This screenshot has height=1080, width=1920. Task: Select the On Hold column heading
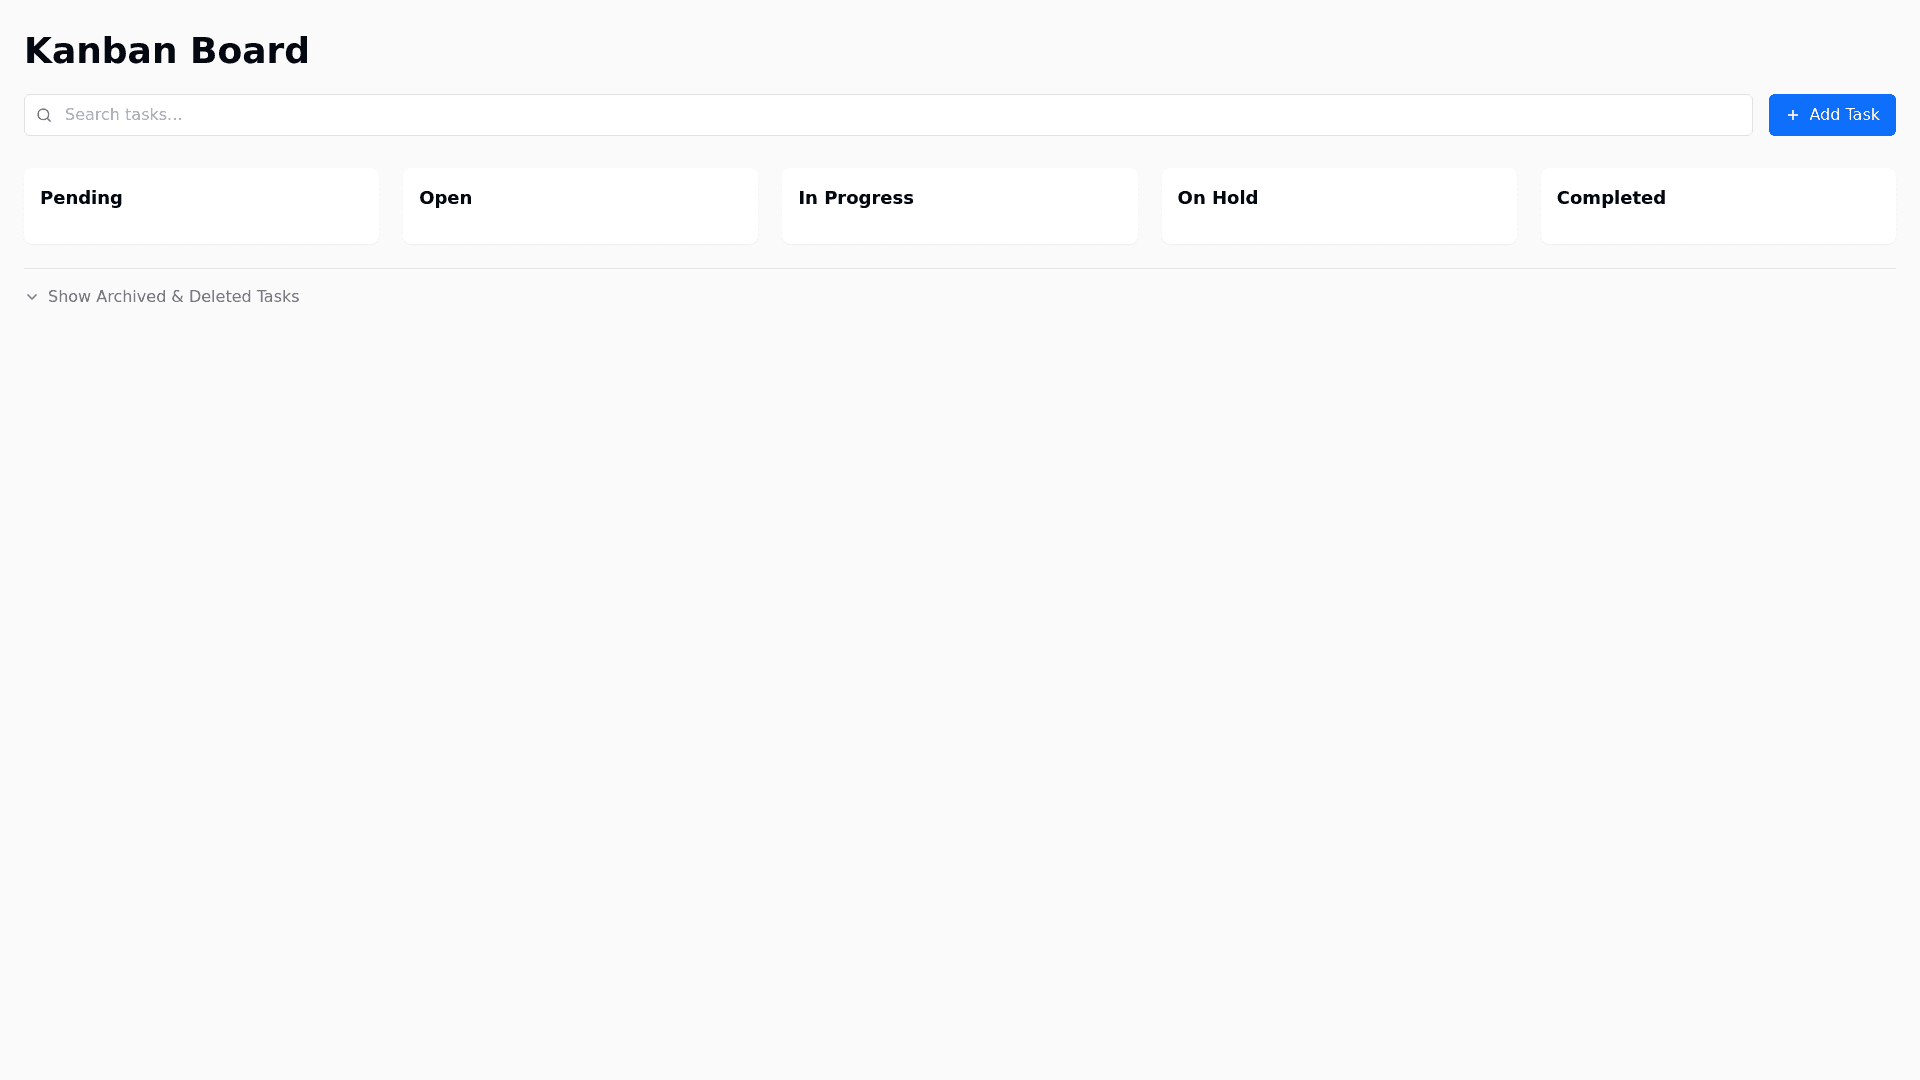point(1217,198)
